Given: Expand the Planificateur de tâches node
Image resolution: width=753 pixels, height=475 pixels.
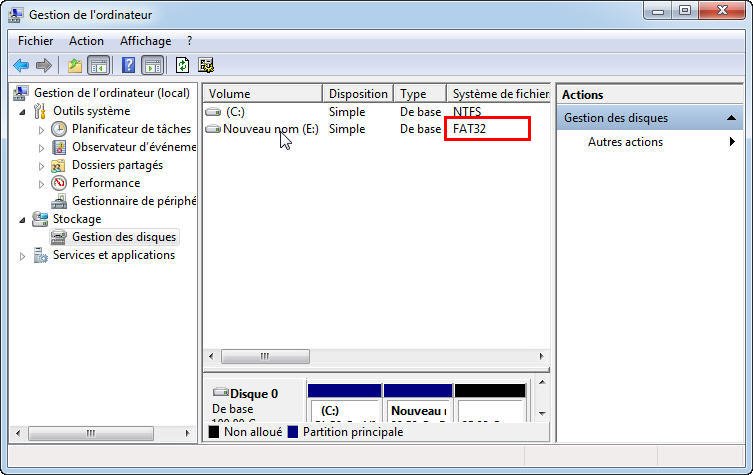Looking at the screenshot, I should click(x=41, y=130).
